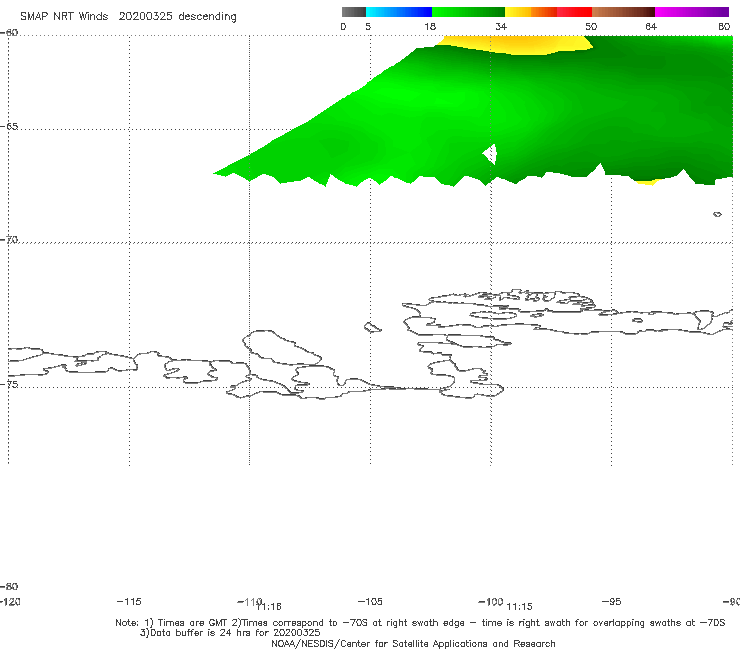Click the latitude label '-65'
The width and height of the screenshot is (740, 650).
(9, 127)
